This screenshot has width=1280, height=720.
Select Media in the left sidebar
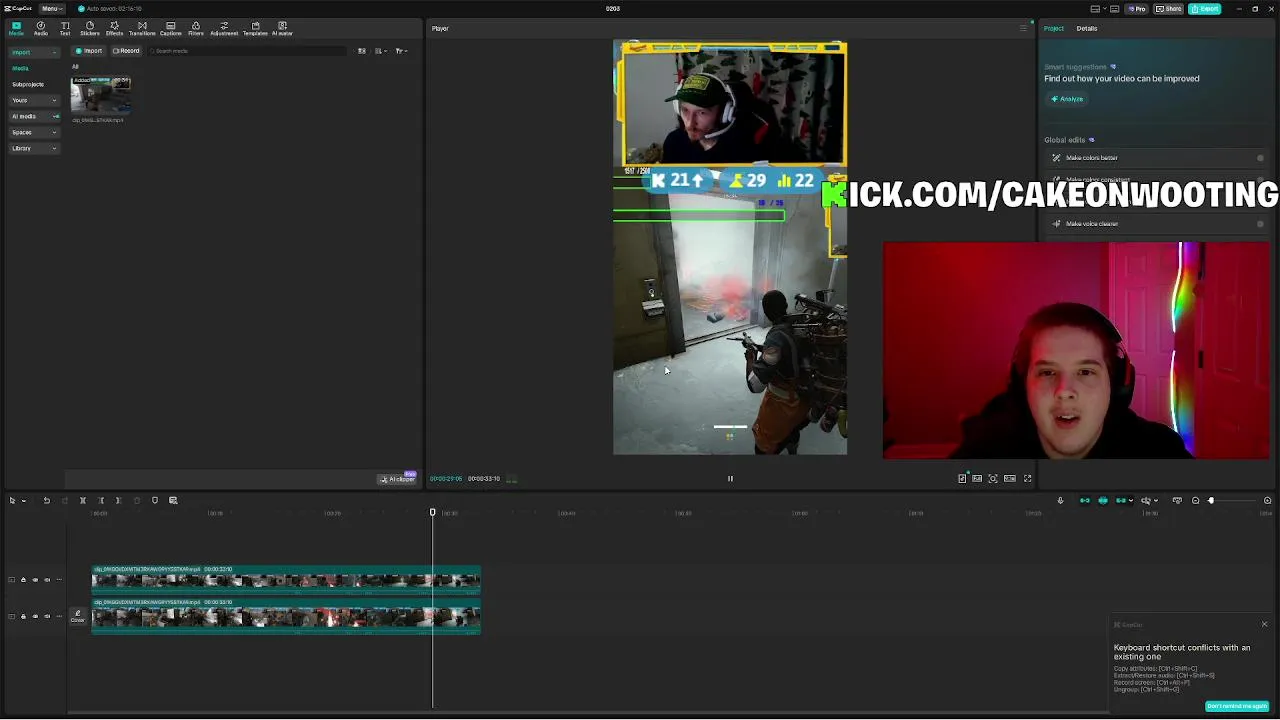tap(20, 68)
